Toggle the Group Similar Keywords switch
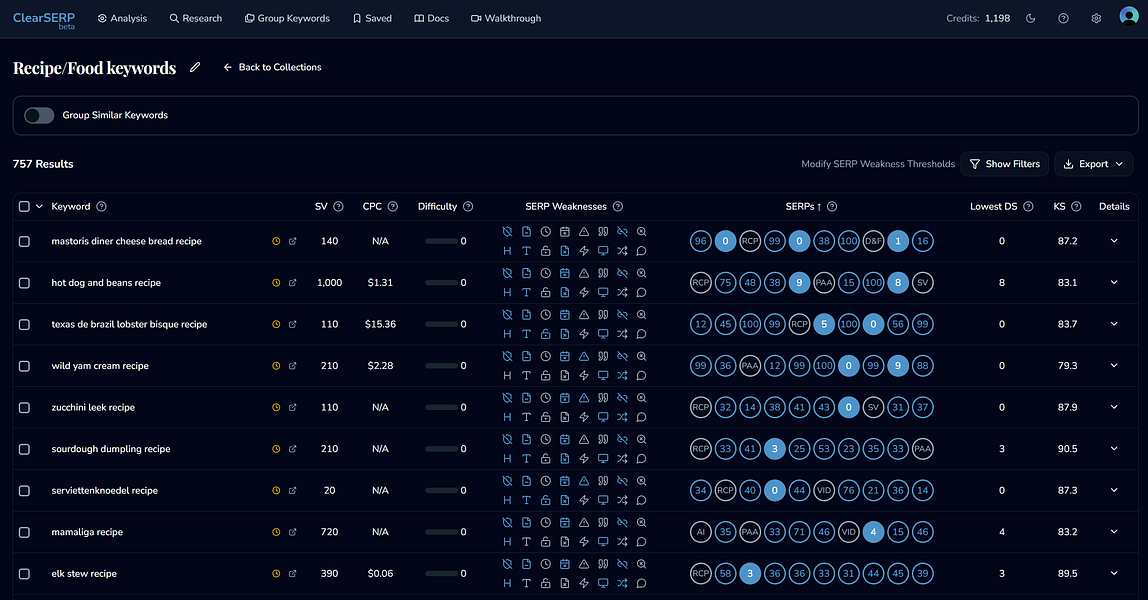Screen dimensions: 1148x600 pyautogui.click(x=39, y=115)
